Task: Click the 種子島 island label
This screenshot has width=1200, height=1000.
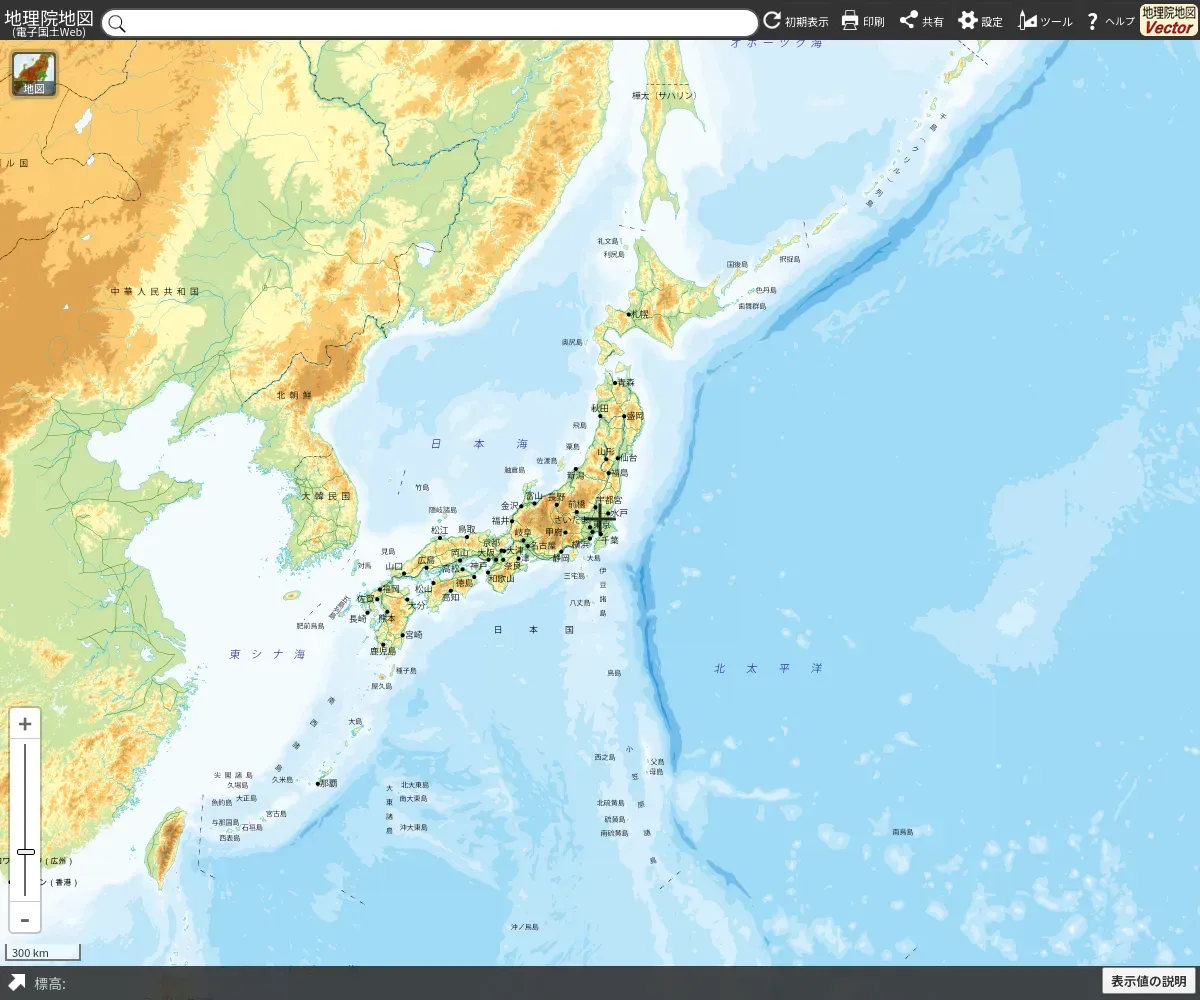Action: (405, 671)
